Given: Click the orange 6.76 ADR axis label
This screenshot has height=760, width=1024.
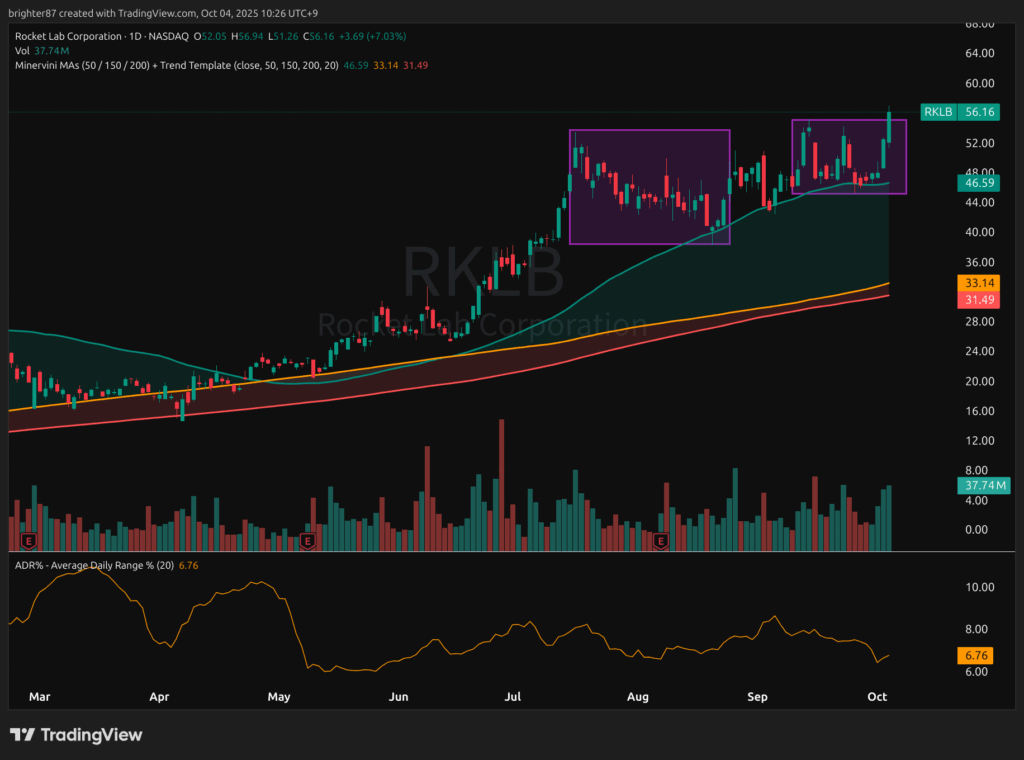Looking at the screenshot, I should 975,655.
